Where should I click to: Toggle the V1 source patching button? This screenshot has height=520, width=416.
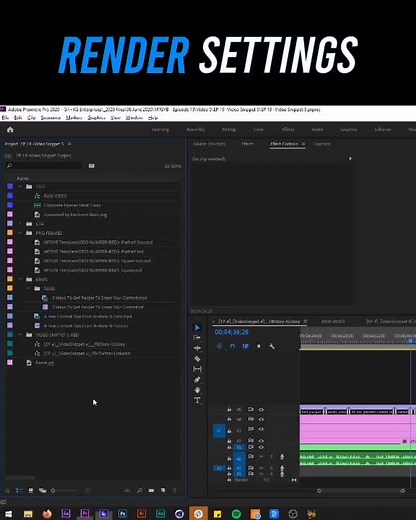coord(219,431)
